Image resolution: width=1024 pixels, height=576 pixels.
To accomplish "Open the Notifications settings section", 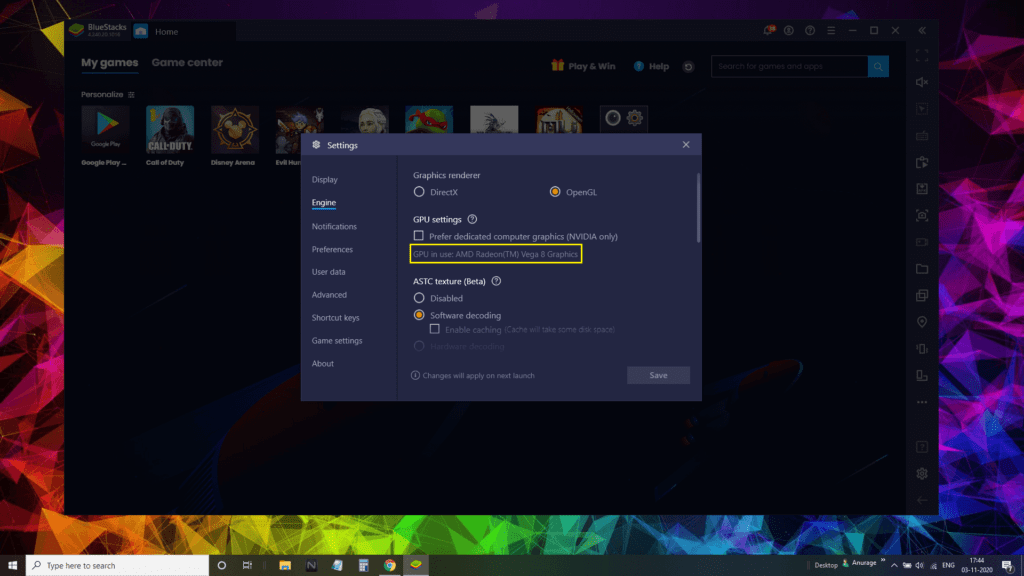I will pos(334,226).
